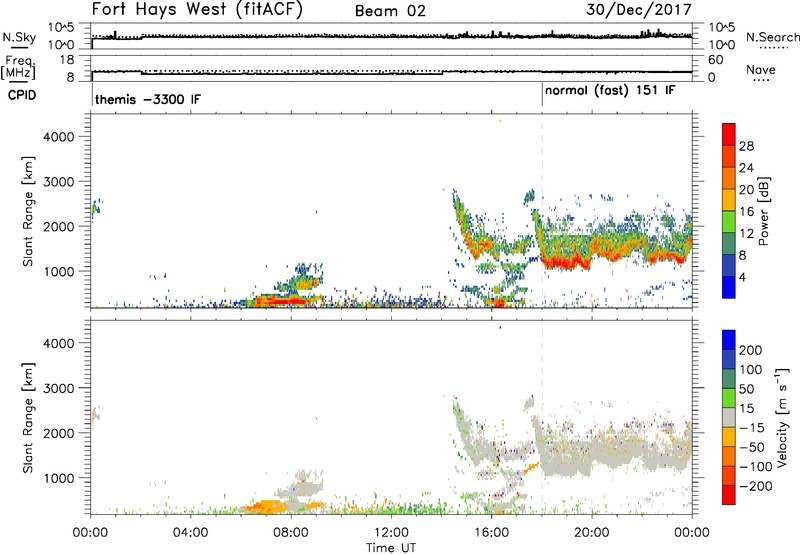
Task: Click the 'CPID' row label
Action: (x=22, y=95)
